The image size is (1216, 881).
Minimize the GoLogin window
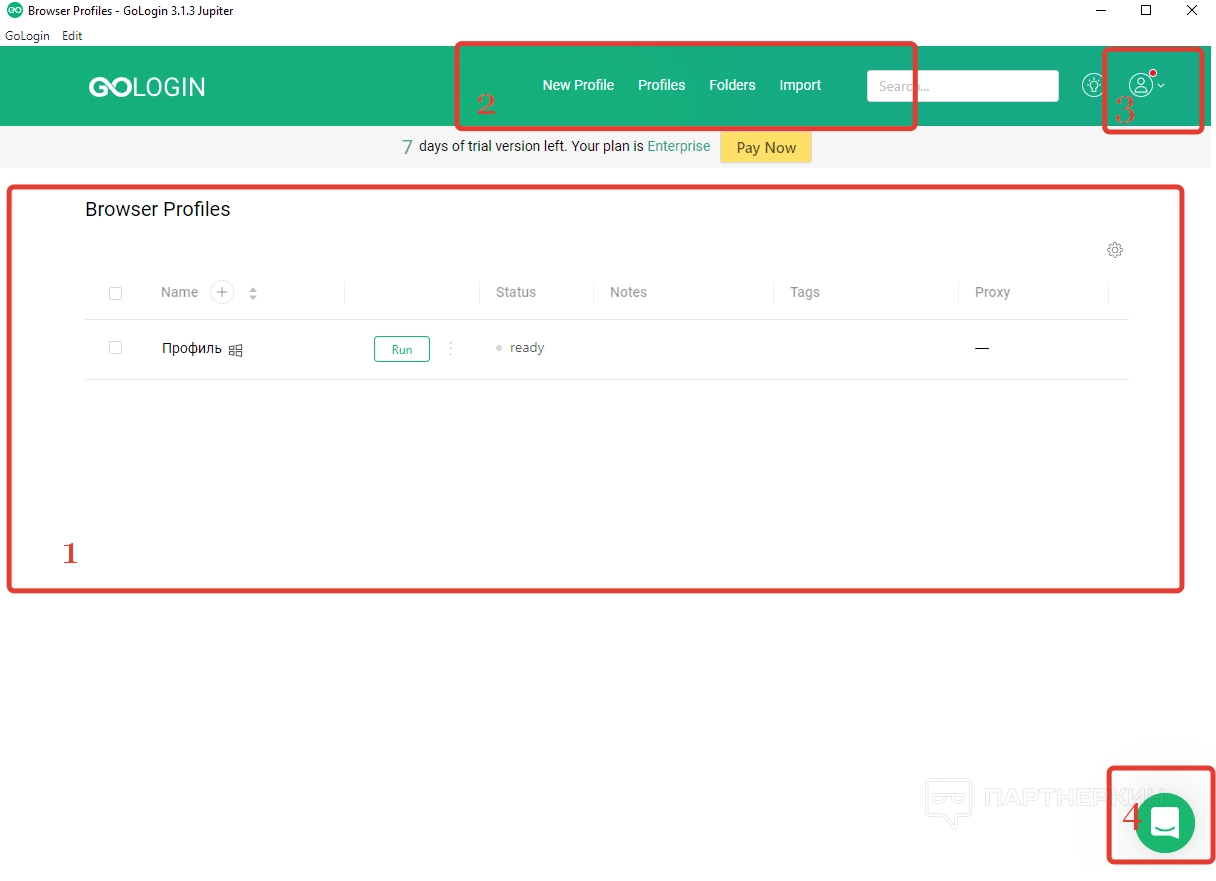(1101, 11)
